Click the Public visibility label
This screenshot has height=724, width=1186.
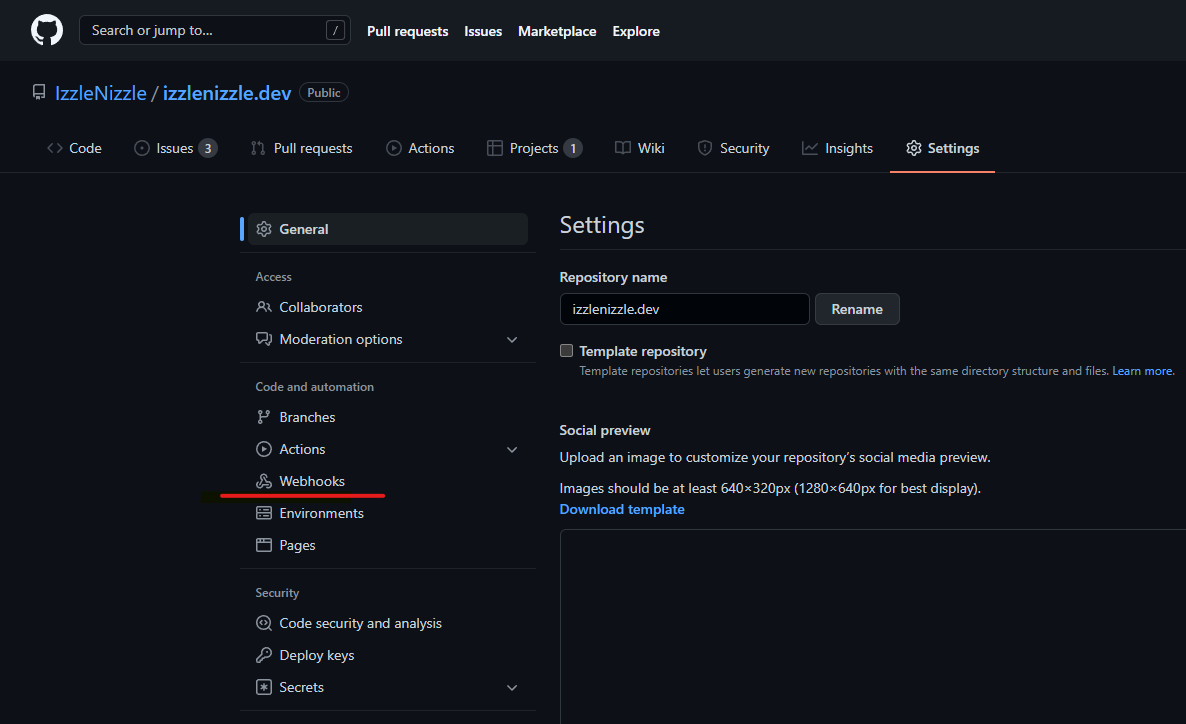[x=324, y=92]
